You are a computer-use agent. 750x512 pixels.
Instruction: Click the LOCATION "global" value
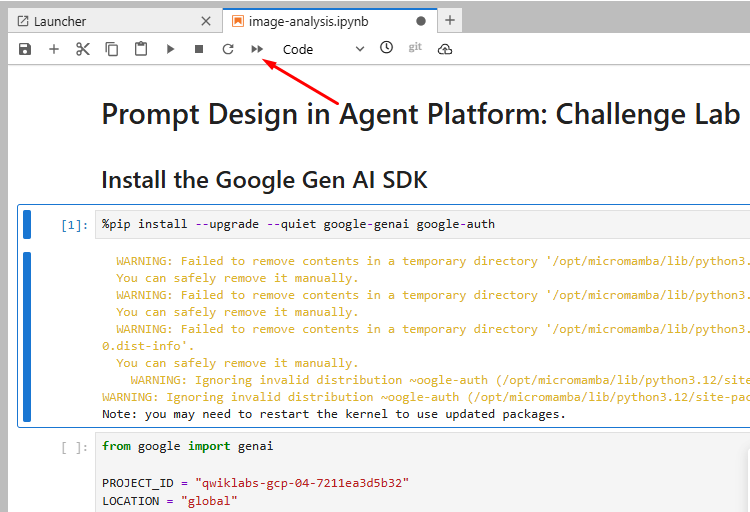[x=209, y=501]
